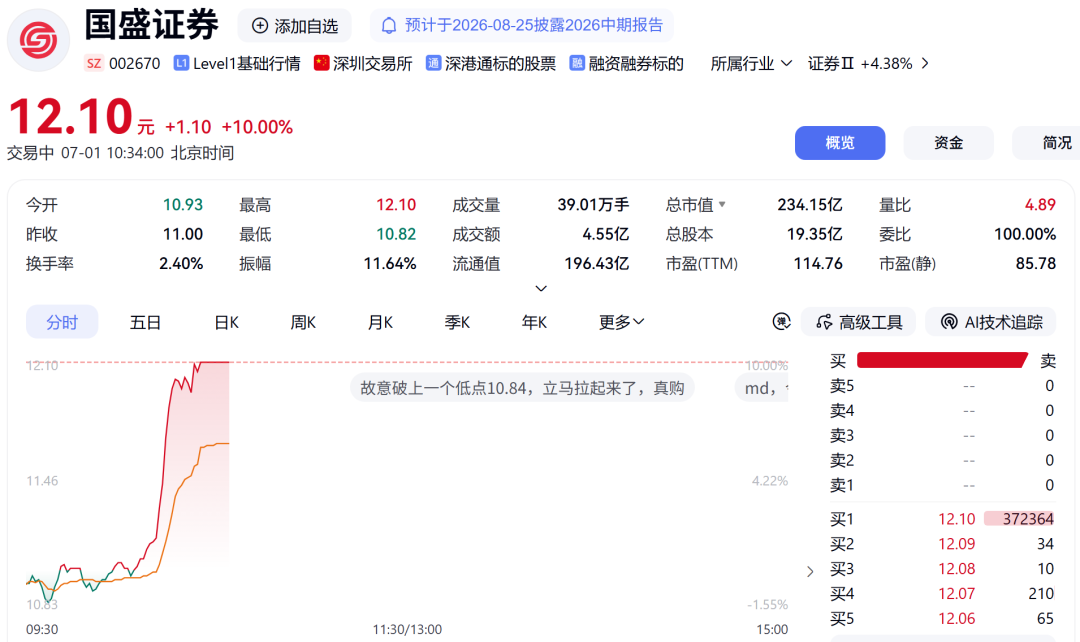Click 买3 price 12.08

(x=956, y=568)
